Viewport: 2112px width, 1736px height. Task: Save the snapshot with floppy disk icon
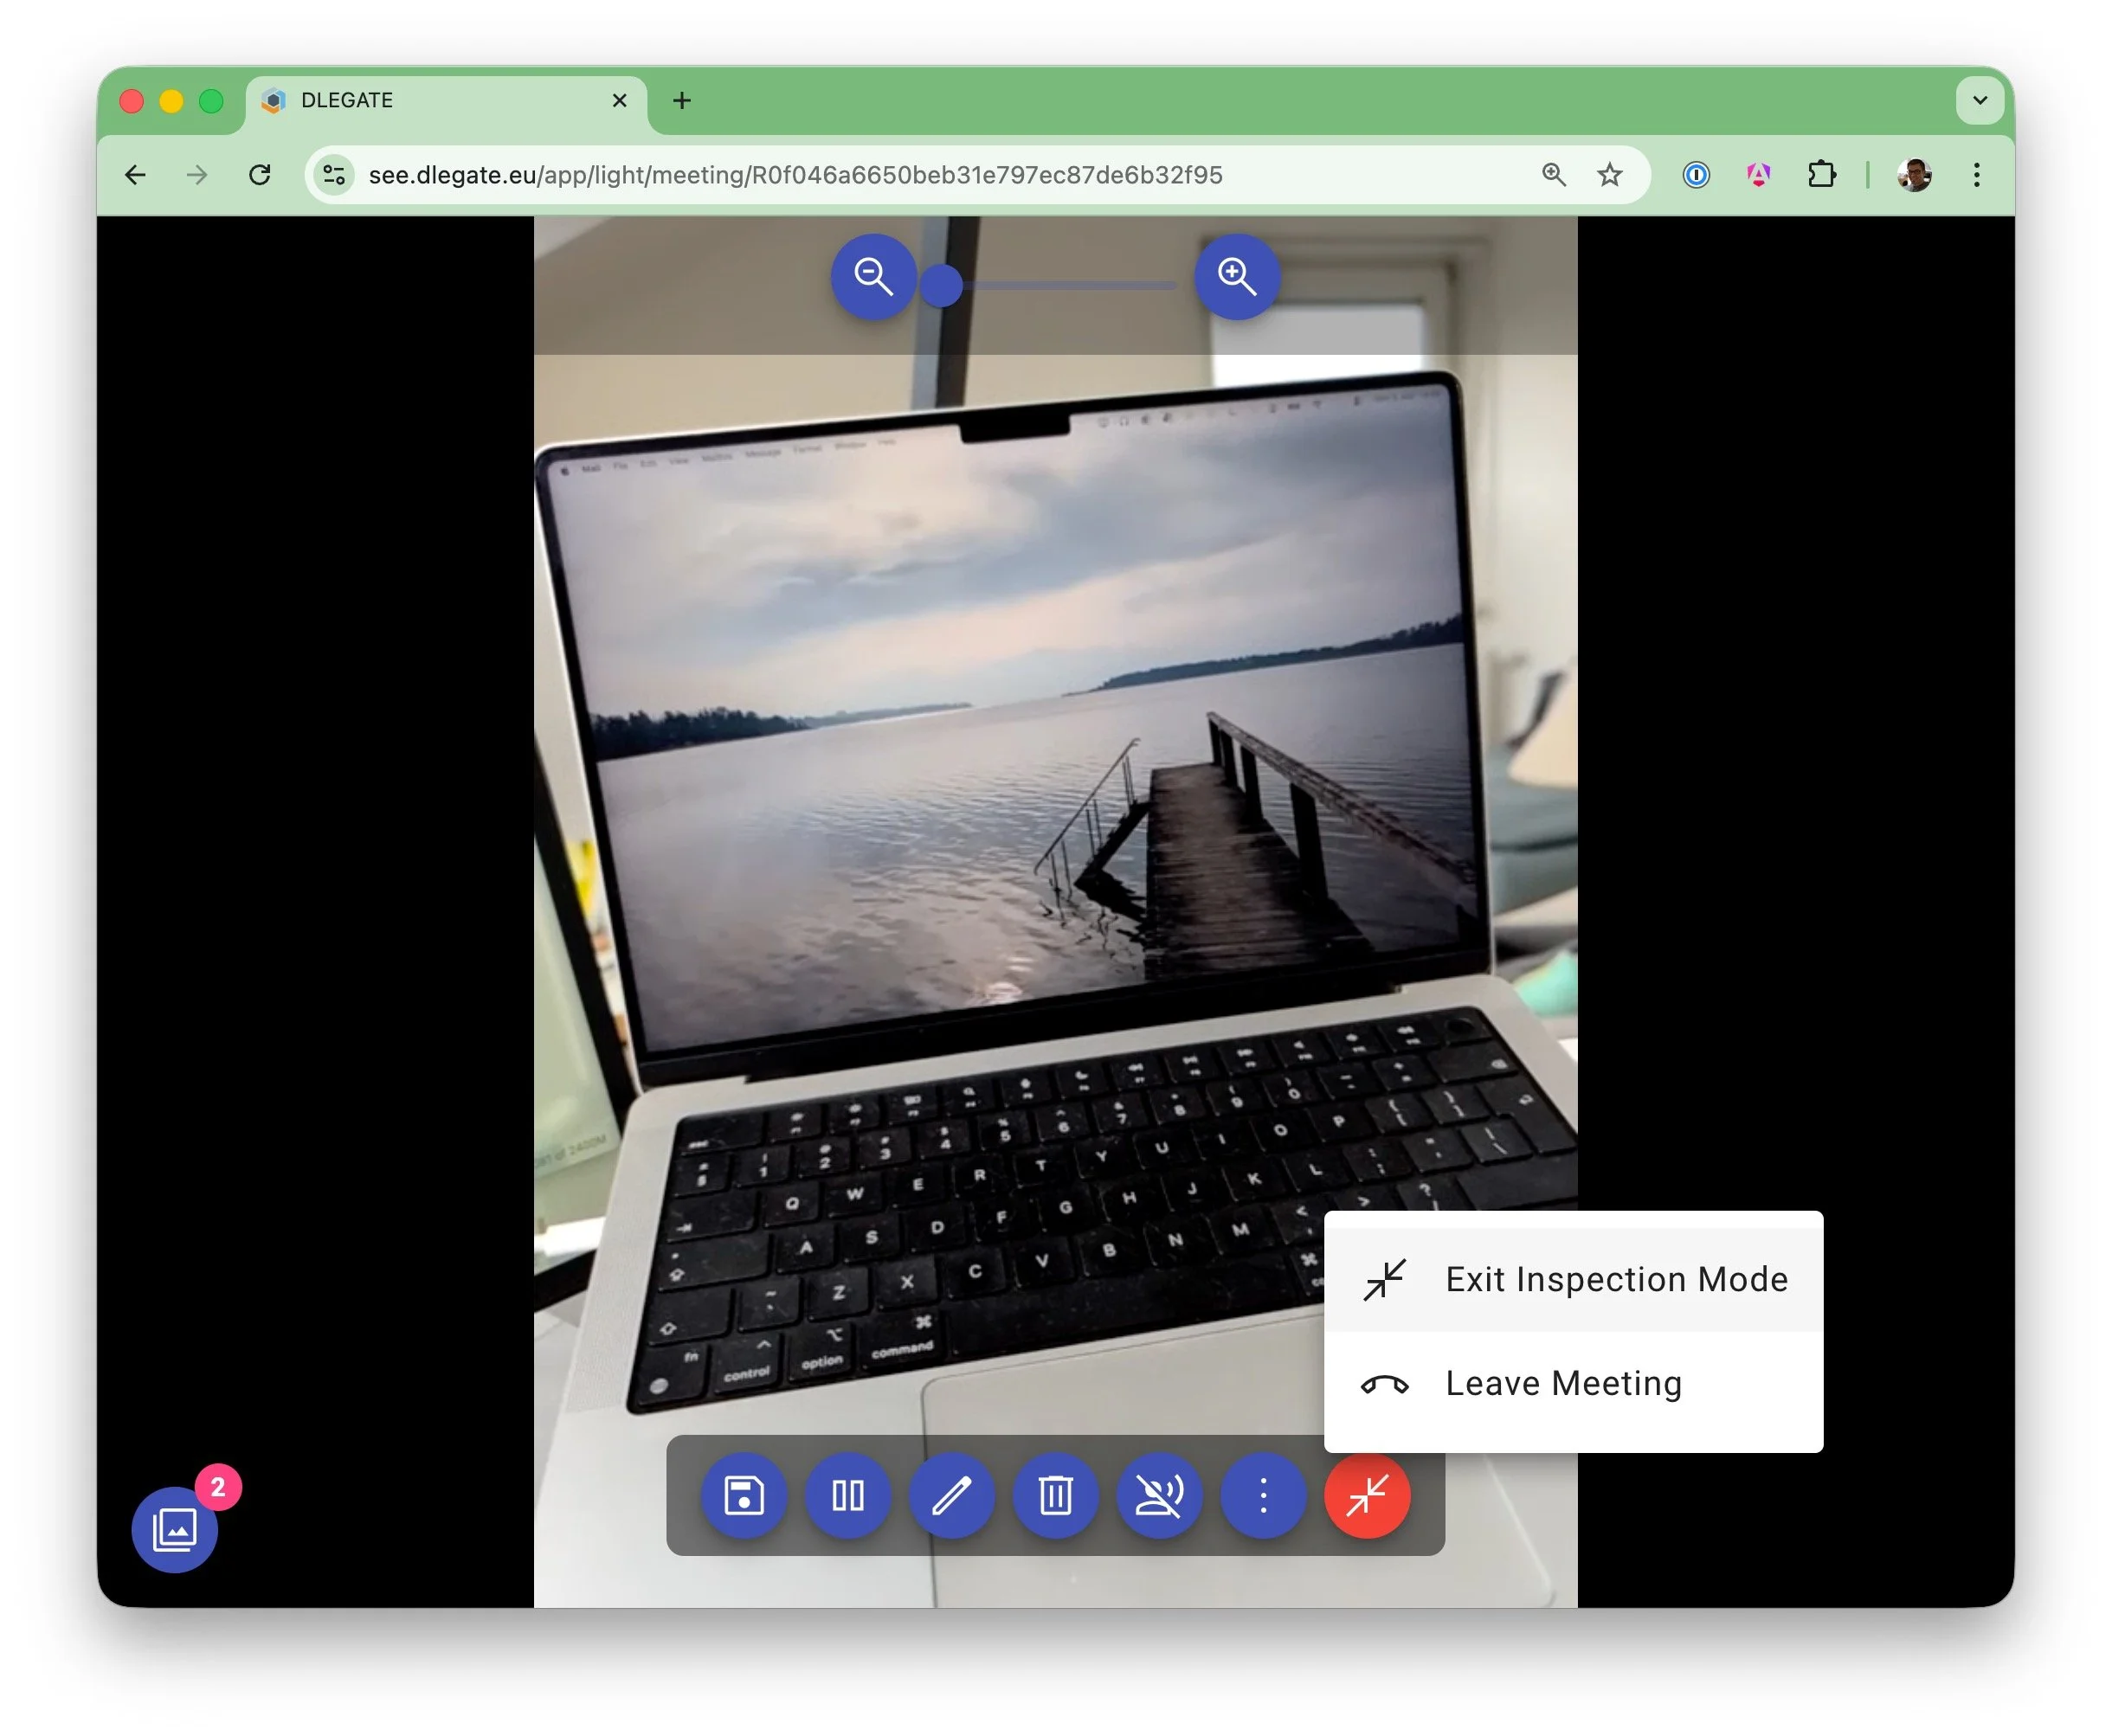tap(744, 1496)
